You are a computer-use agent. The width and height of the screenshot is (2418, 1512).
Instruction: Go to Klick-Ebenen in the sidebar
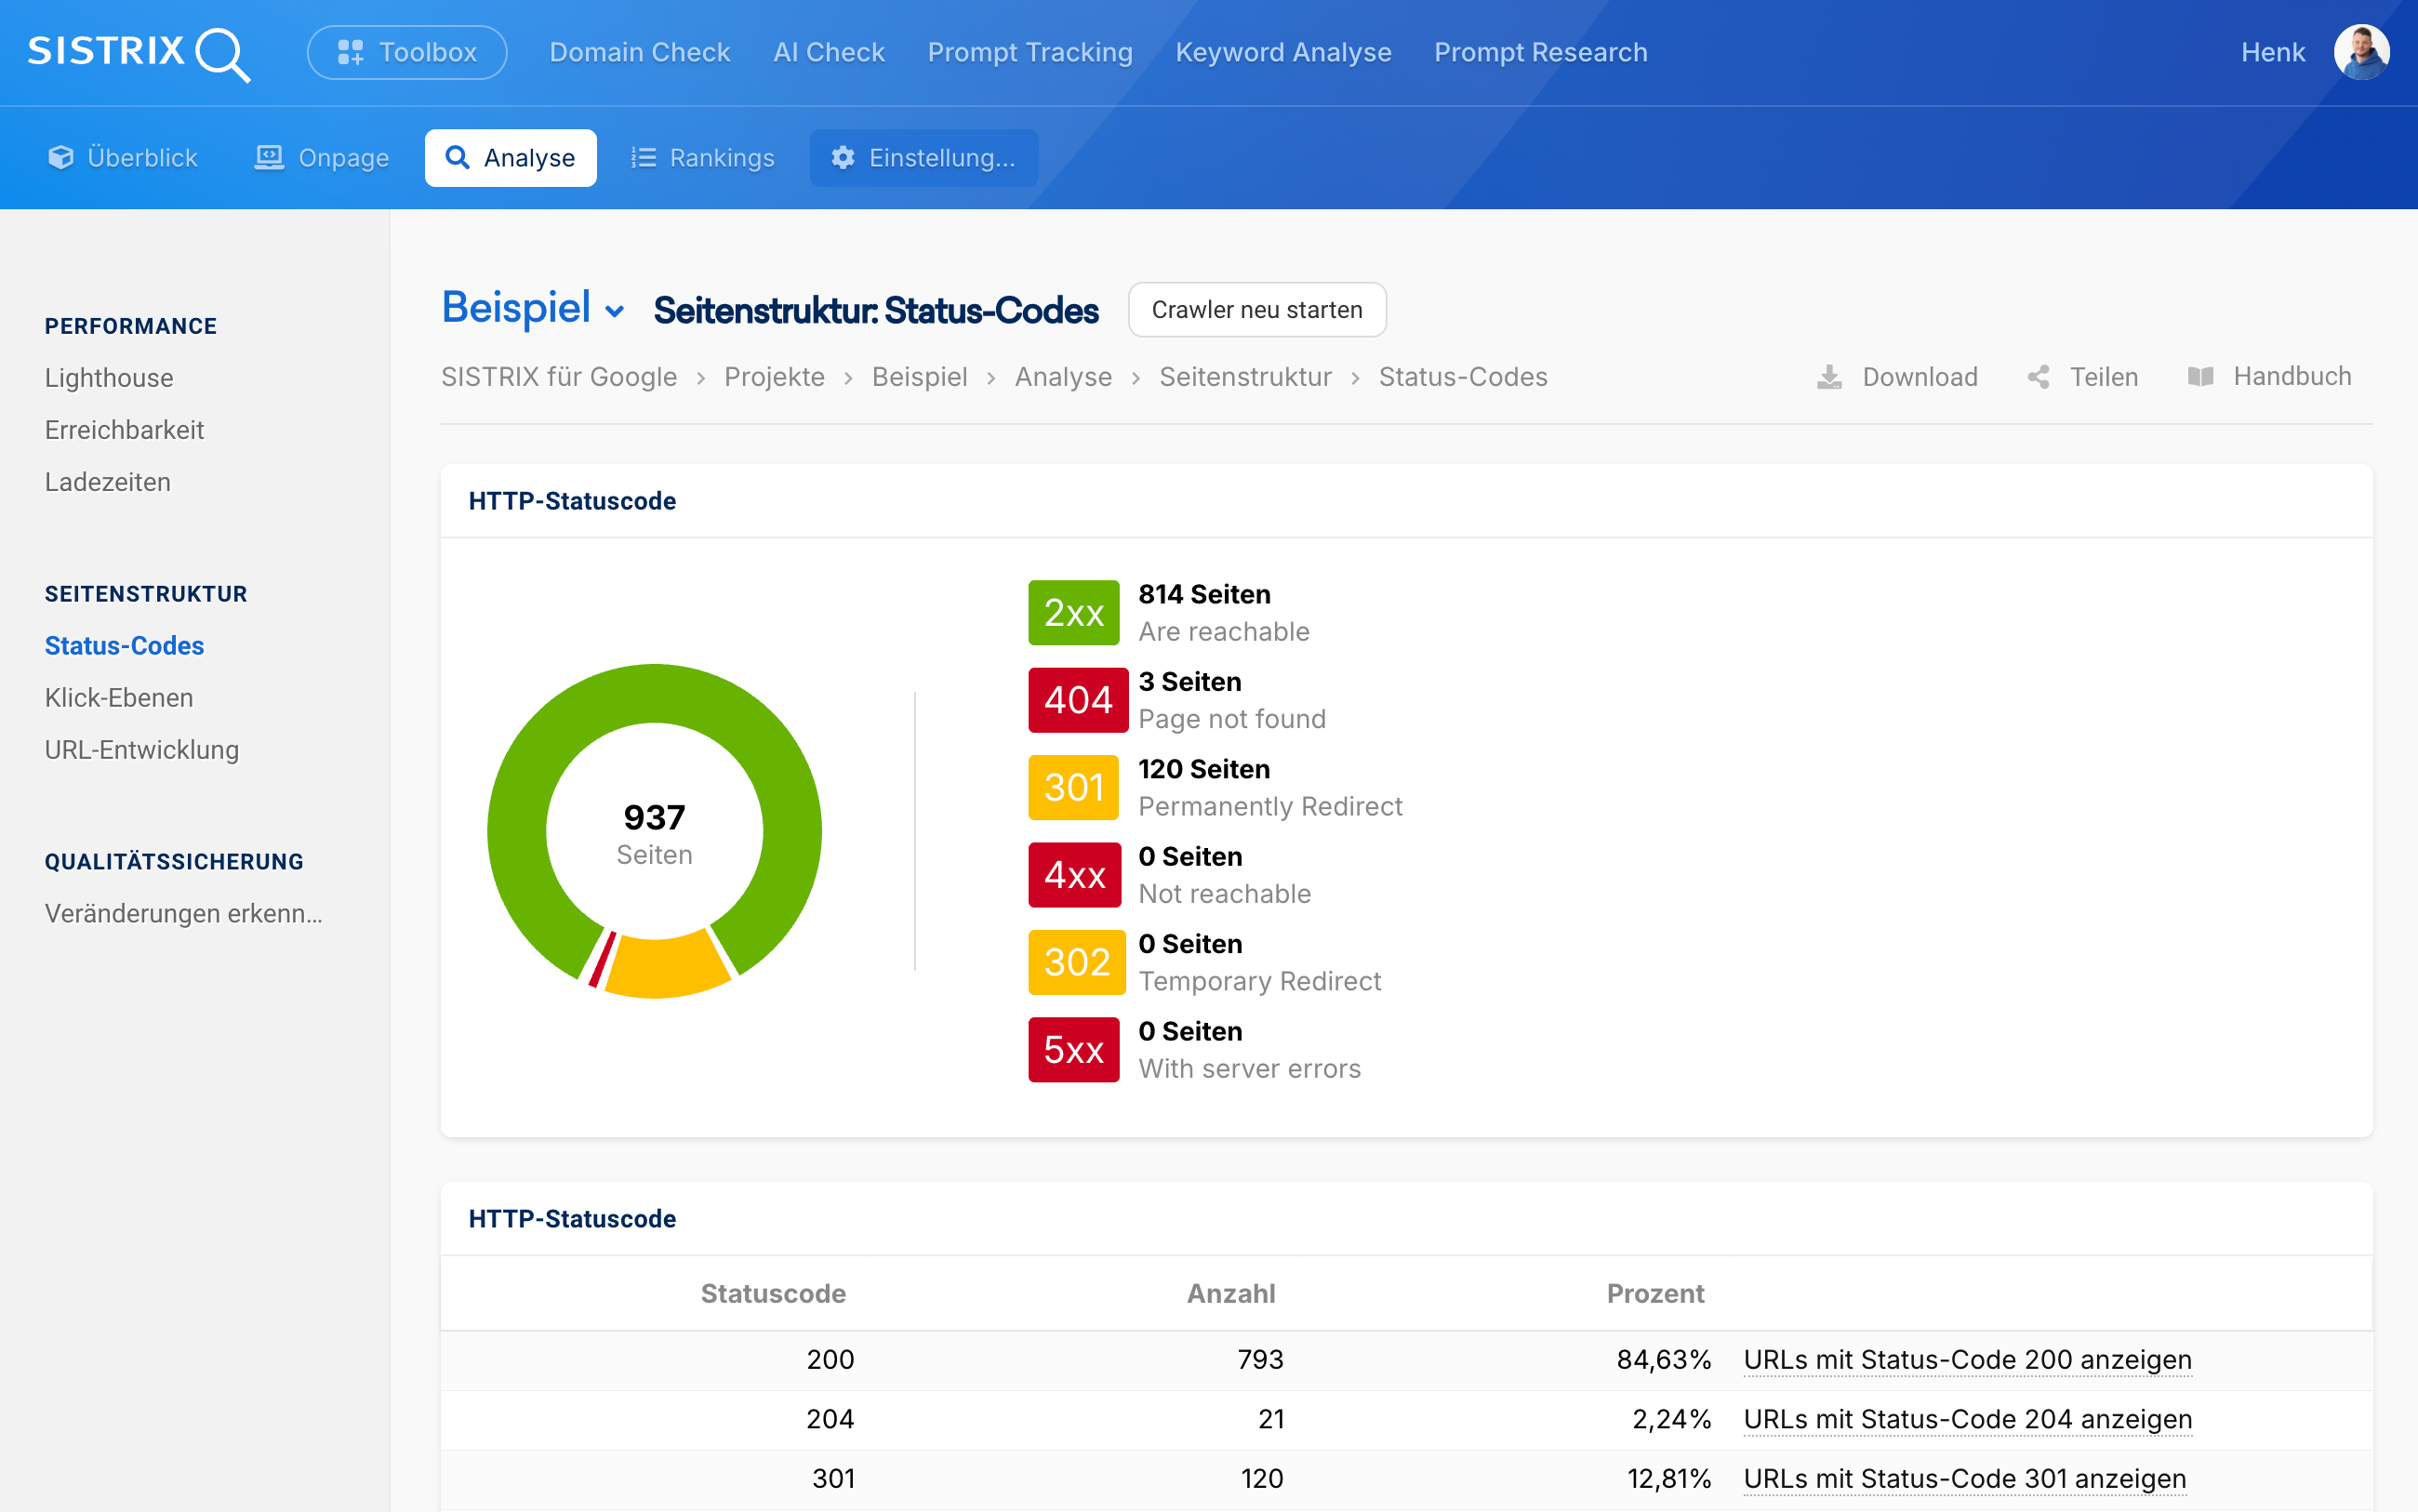(x=119, y=698)
